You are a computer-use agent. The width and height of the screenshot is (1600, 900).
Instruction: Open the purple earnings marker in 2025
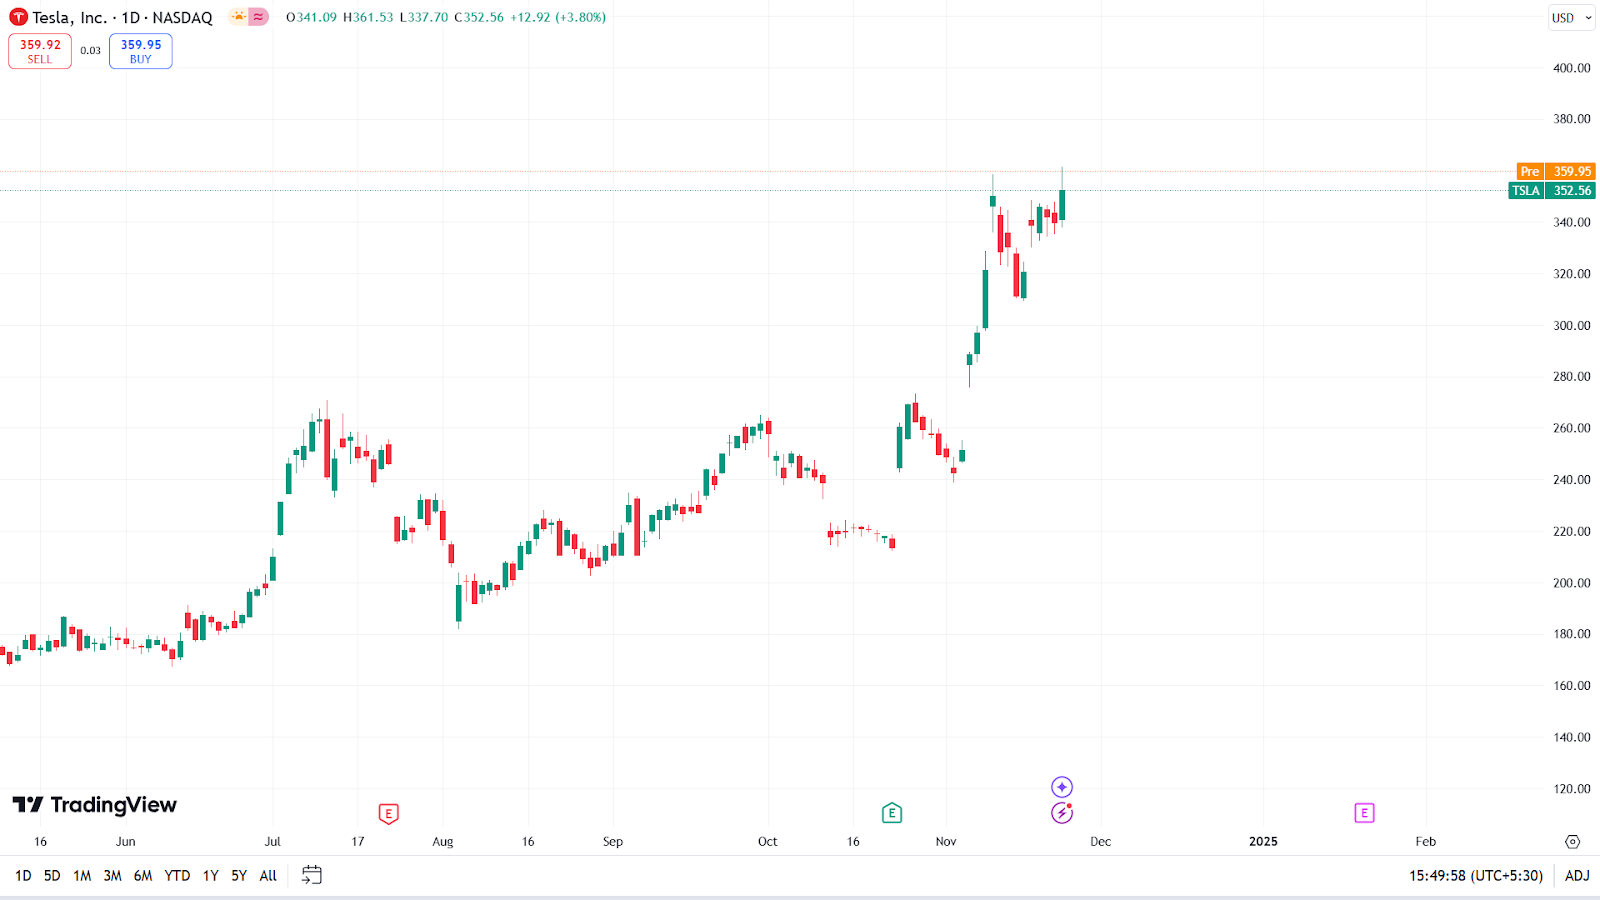tap(1364, 813)
